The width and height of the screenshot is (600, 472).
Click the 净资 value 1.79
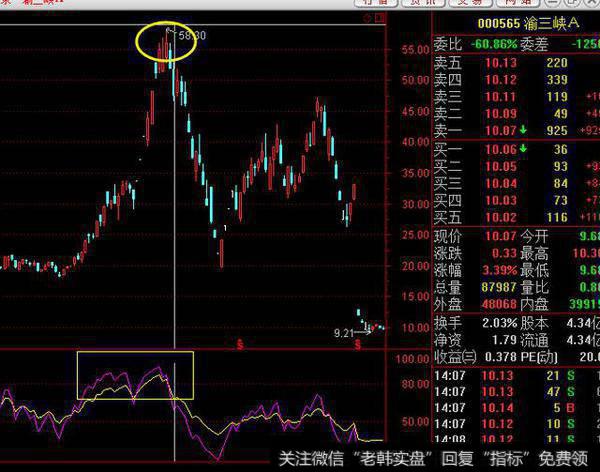(504, 340)
